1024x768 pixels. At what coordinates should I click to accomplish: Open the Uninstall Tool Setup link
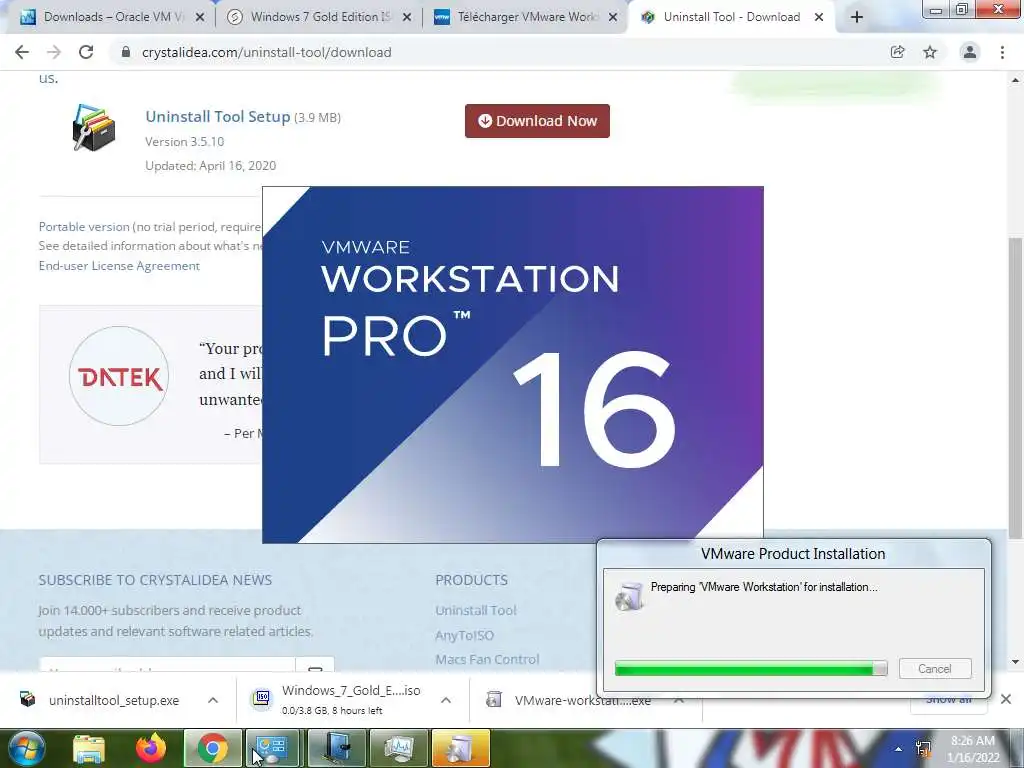coord(217,116)
